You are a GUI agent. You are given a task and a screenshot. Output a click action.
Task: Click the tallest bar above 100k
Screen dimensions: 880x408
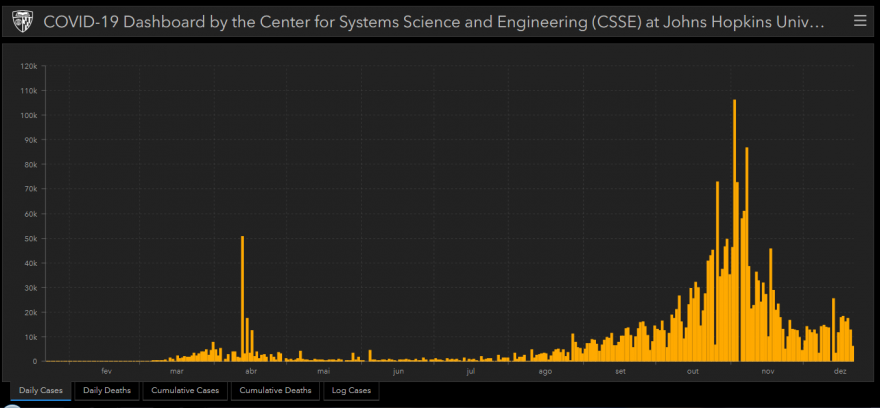coord(734,231)
